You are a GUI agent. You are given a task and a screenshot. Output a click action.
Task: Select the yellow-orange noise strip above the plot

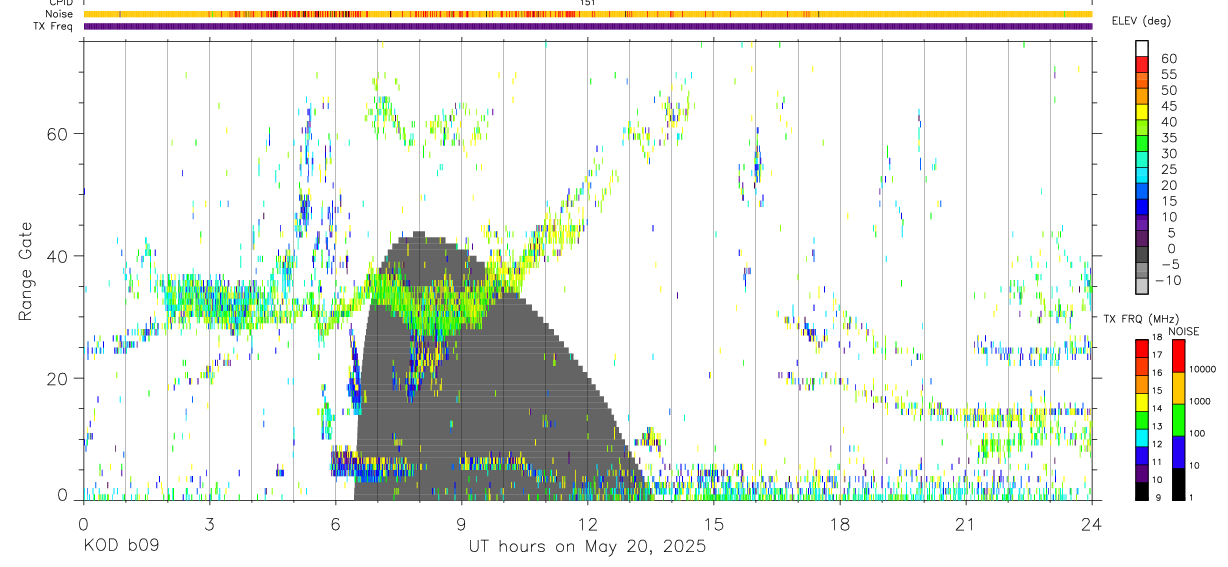tap(588, 14)
